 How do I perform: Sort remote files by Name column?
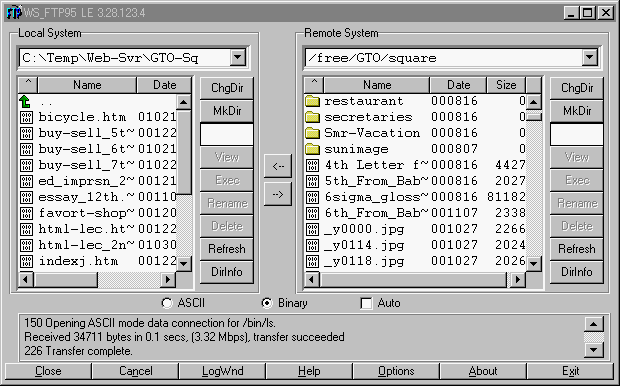point(377,85)
